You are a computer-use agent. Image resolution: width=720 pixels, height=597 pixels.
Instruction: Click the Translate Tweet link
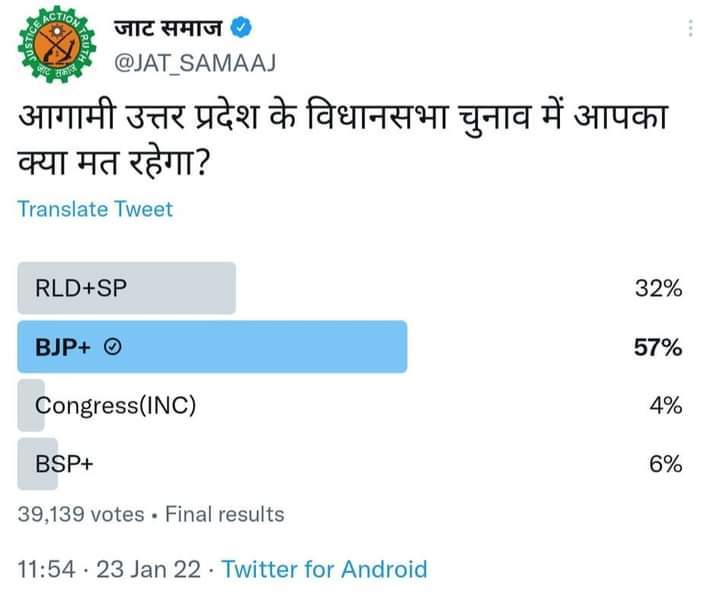point(95,209)
